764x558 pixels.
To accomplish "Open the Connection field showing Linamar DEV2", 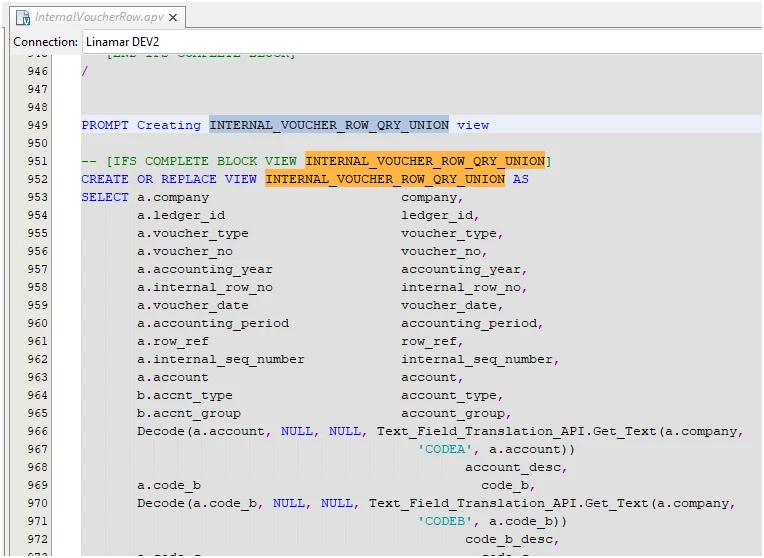I will click(420, 42).
